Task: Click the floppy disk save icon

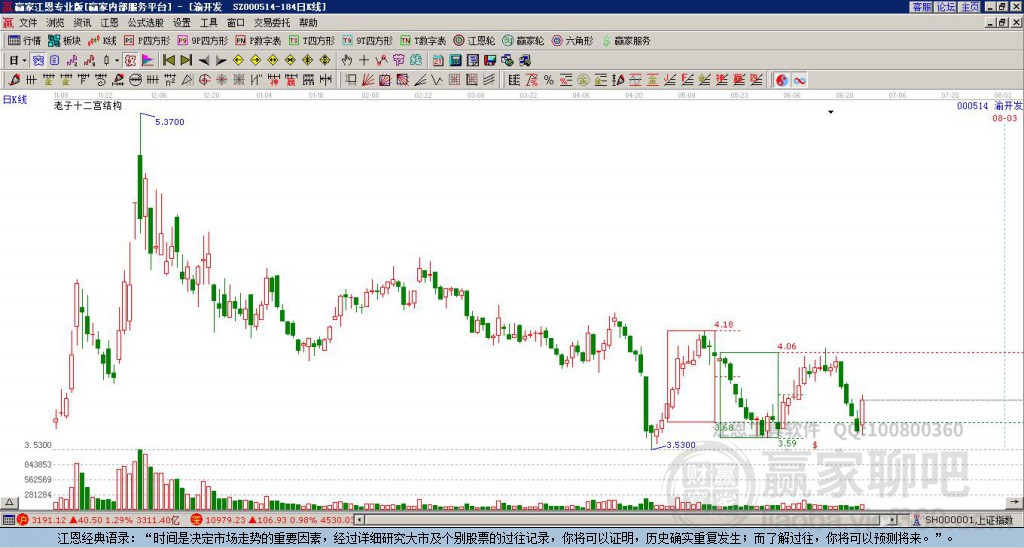Action: (490, 60)
